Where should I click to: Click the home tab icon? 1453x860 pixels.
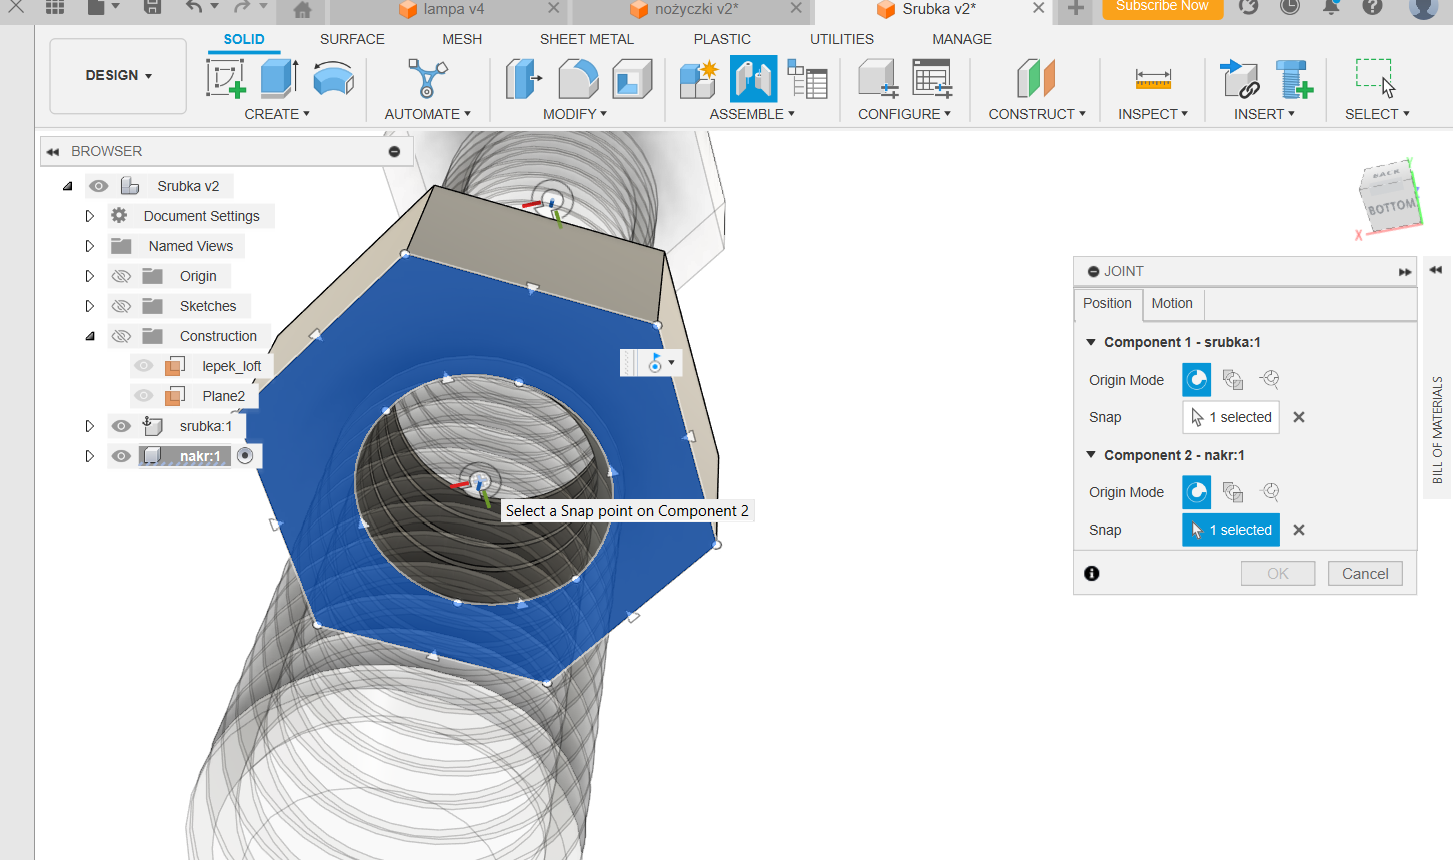tap(302, 10)
